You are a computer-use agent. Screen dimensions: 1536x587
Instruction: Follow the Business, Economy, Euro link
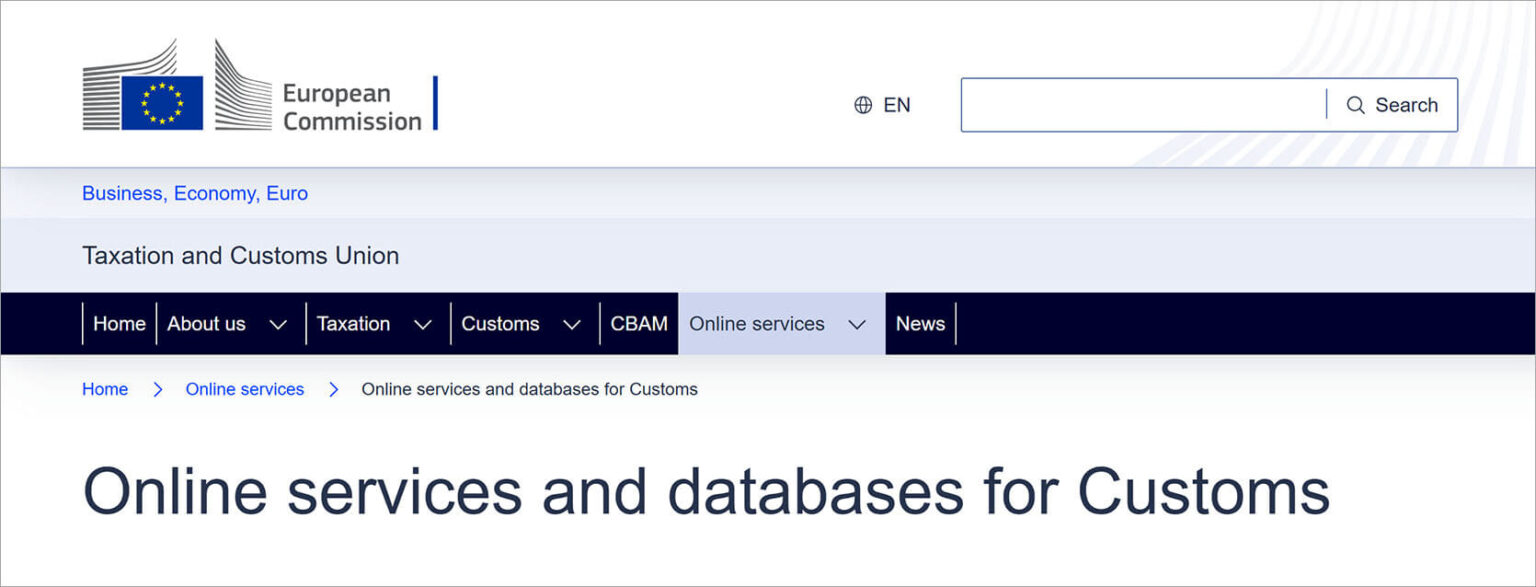(x=195, y=193)
